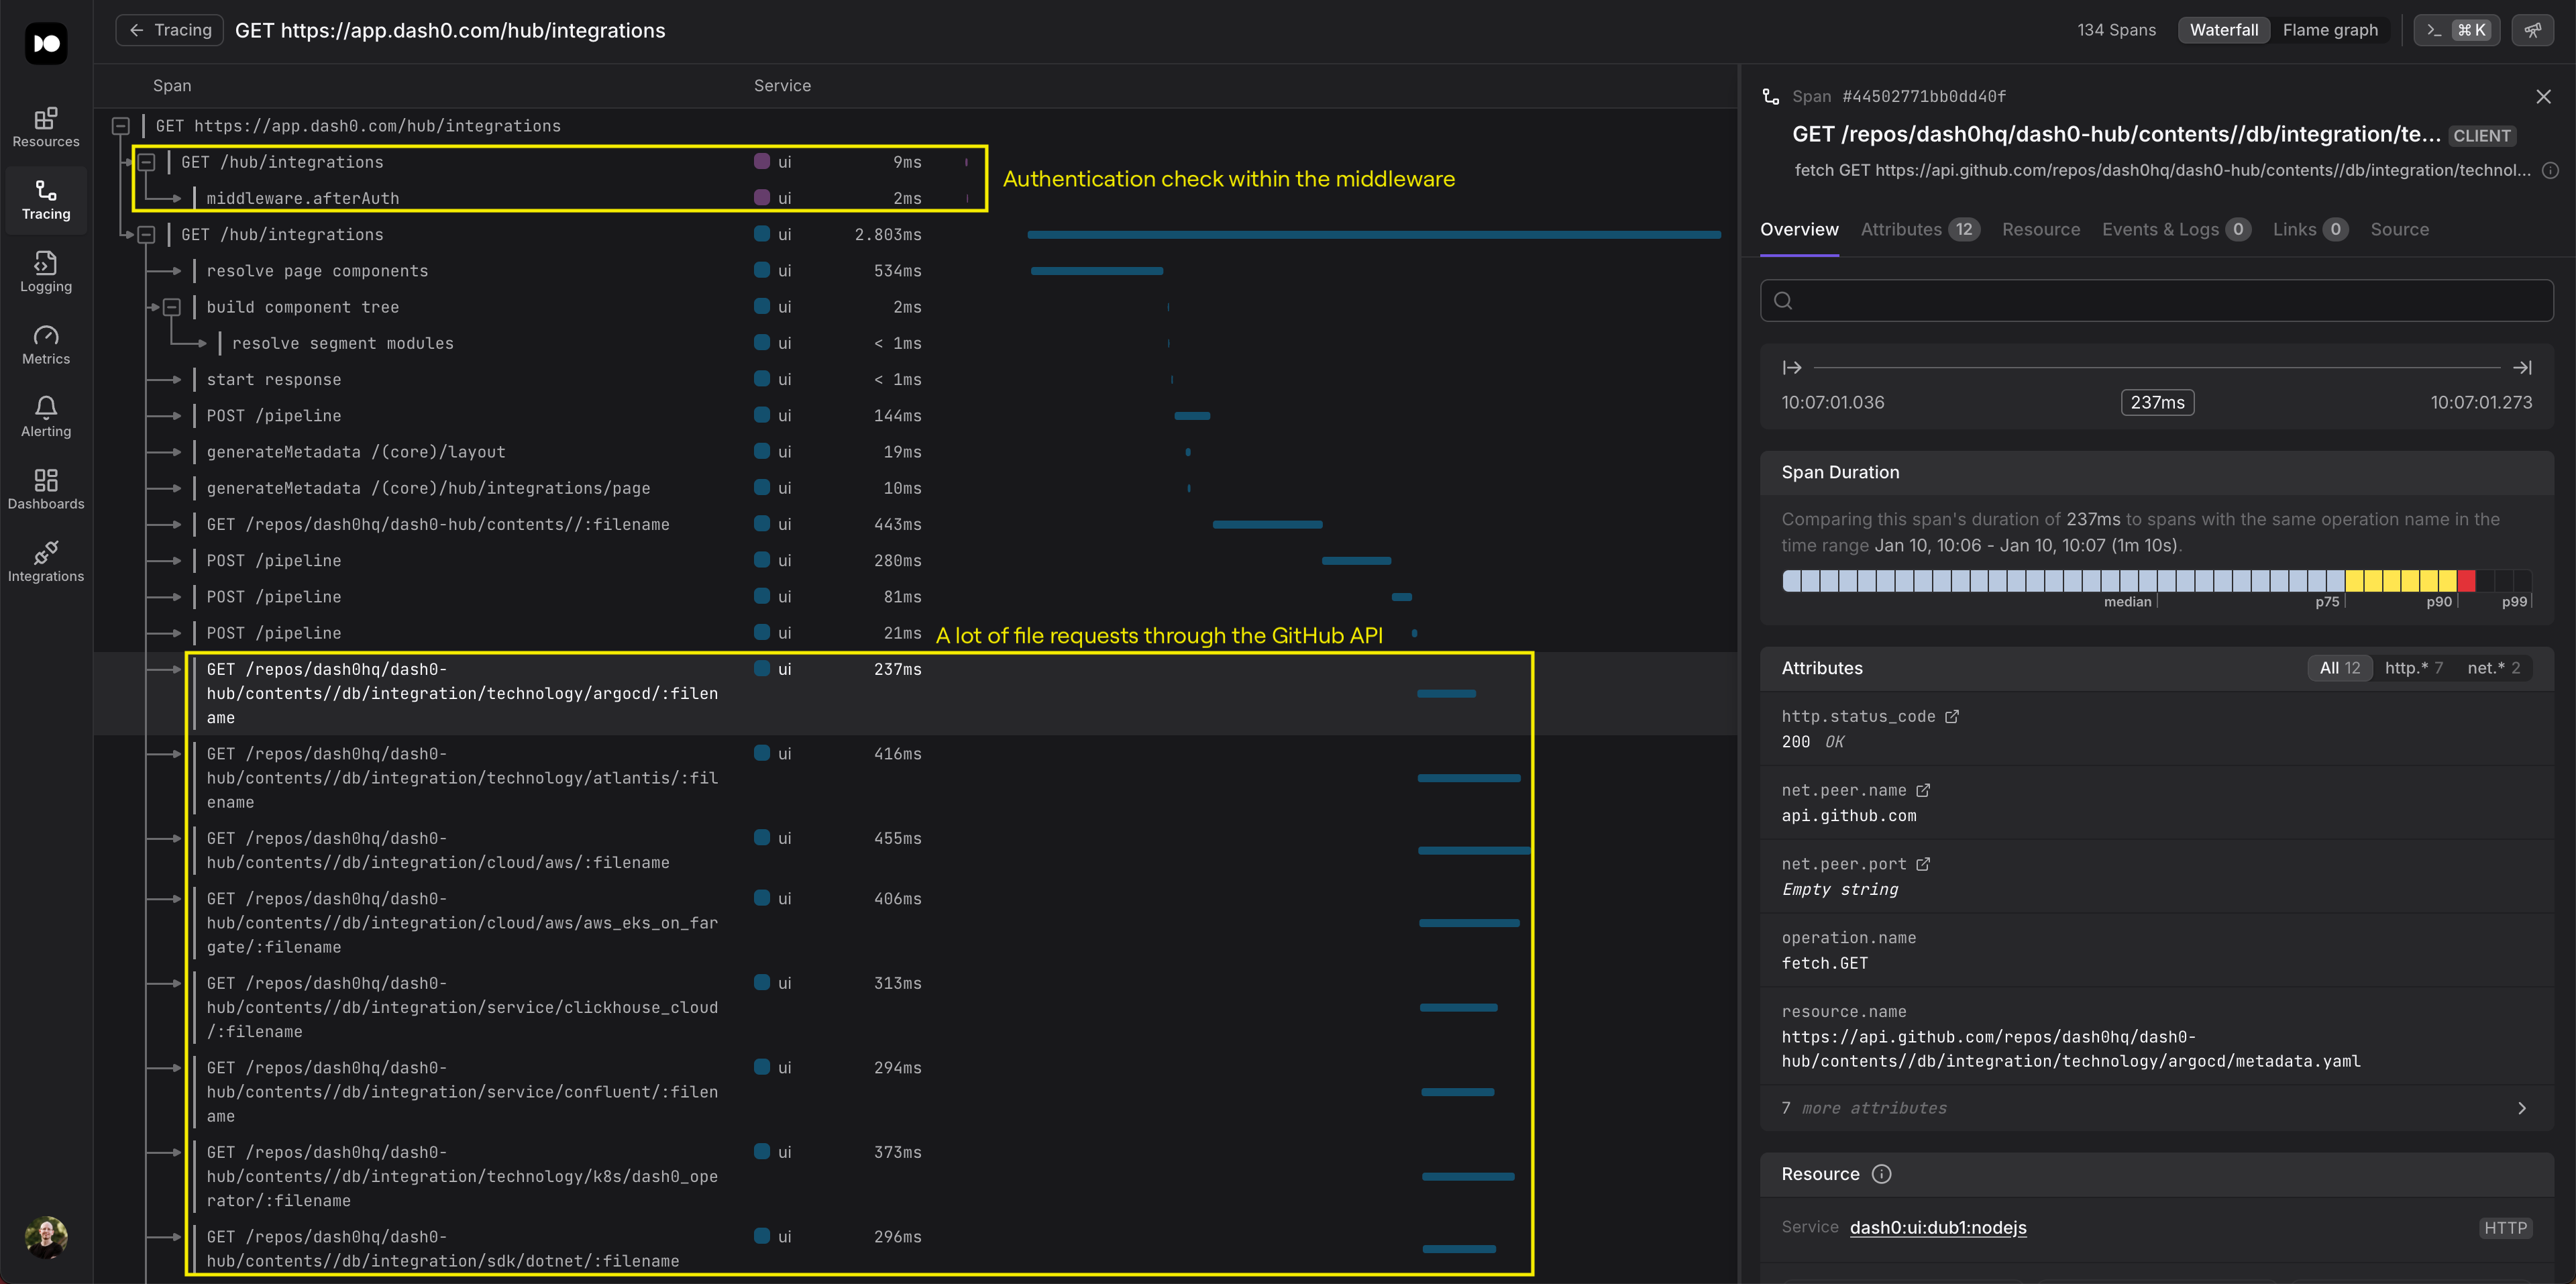Collapse the 2.803ms GET /hub/integrations span
2576x1284 pixels.
coord(147,235)
